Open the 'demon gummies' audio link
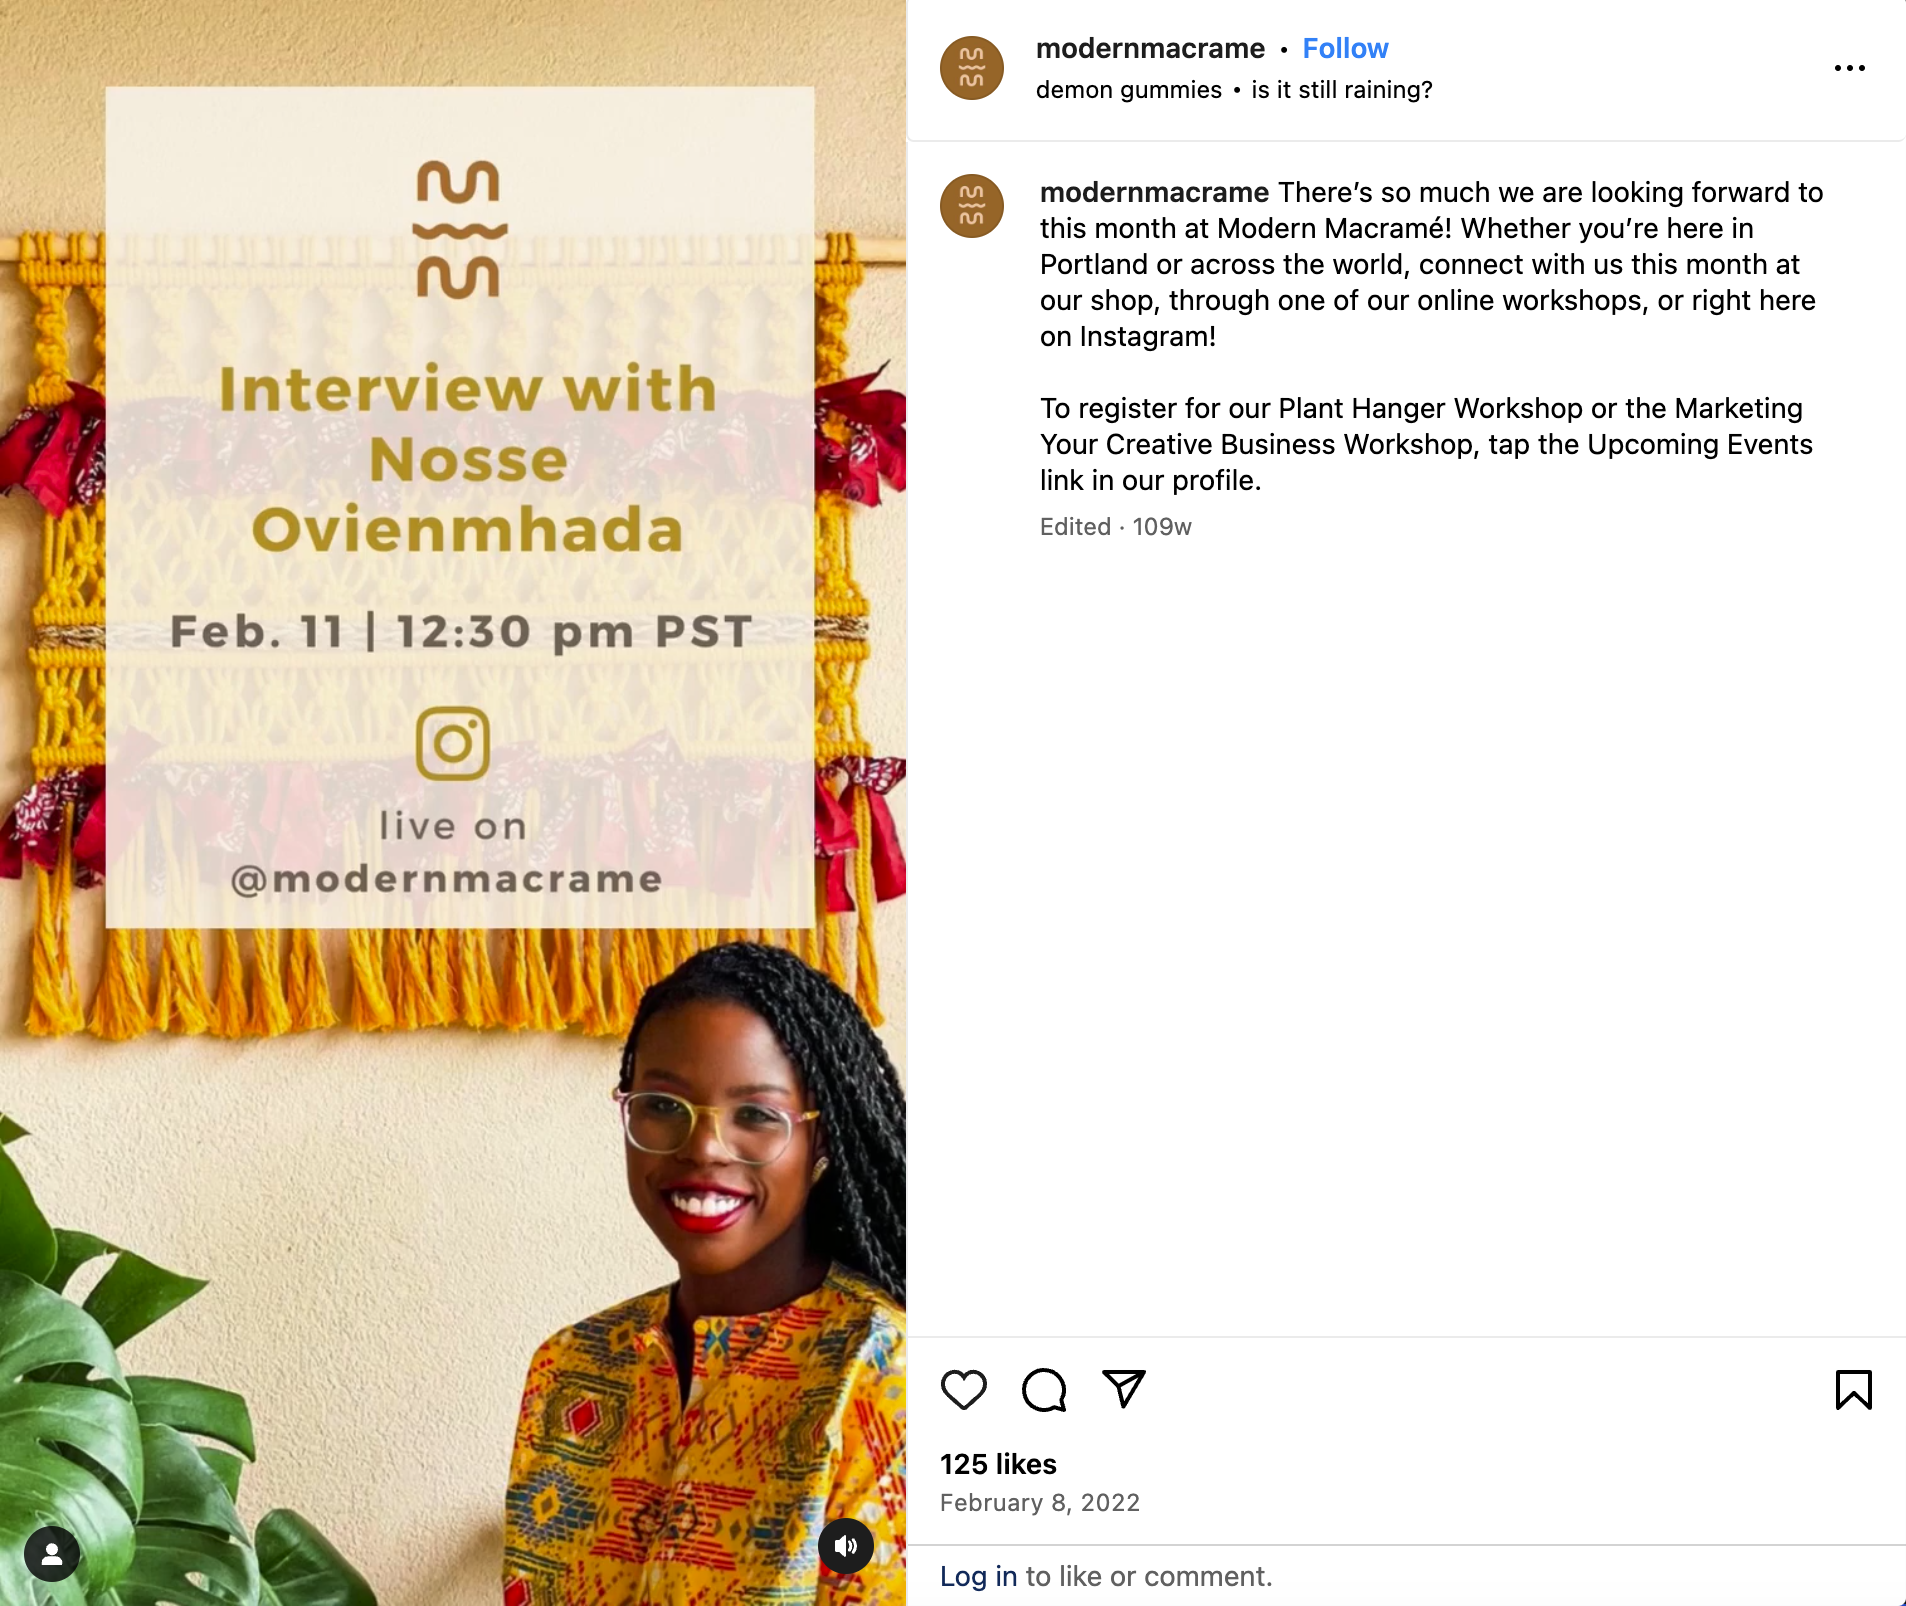 1129,90
